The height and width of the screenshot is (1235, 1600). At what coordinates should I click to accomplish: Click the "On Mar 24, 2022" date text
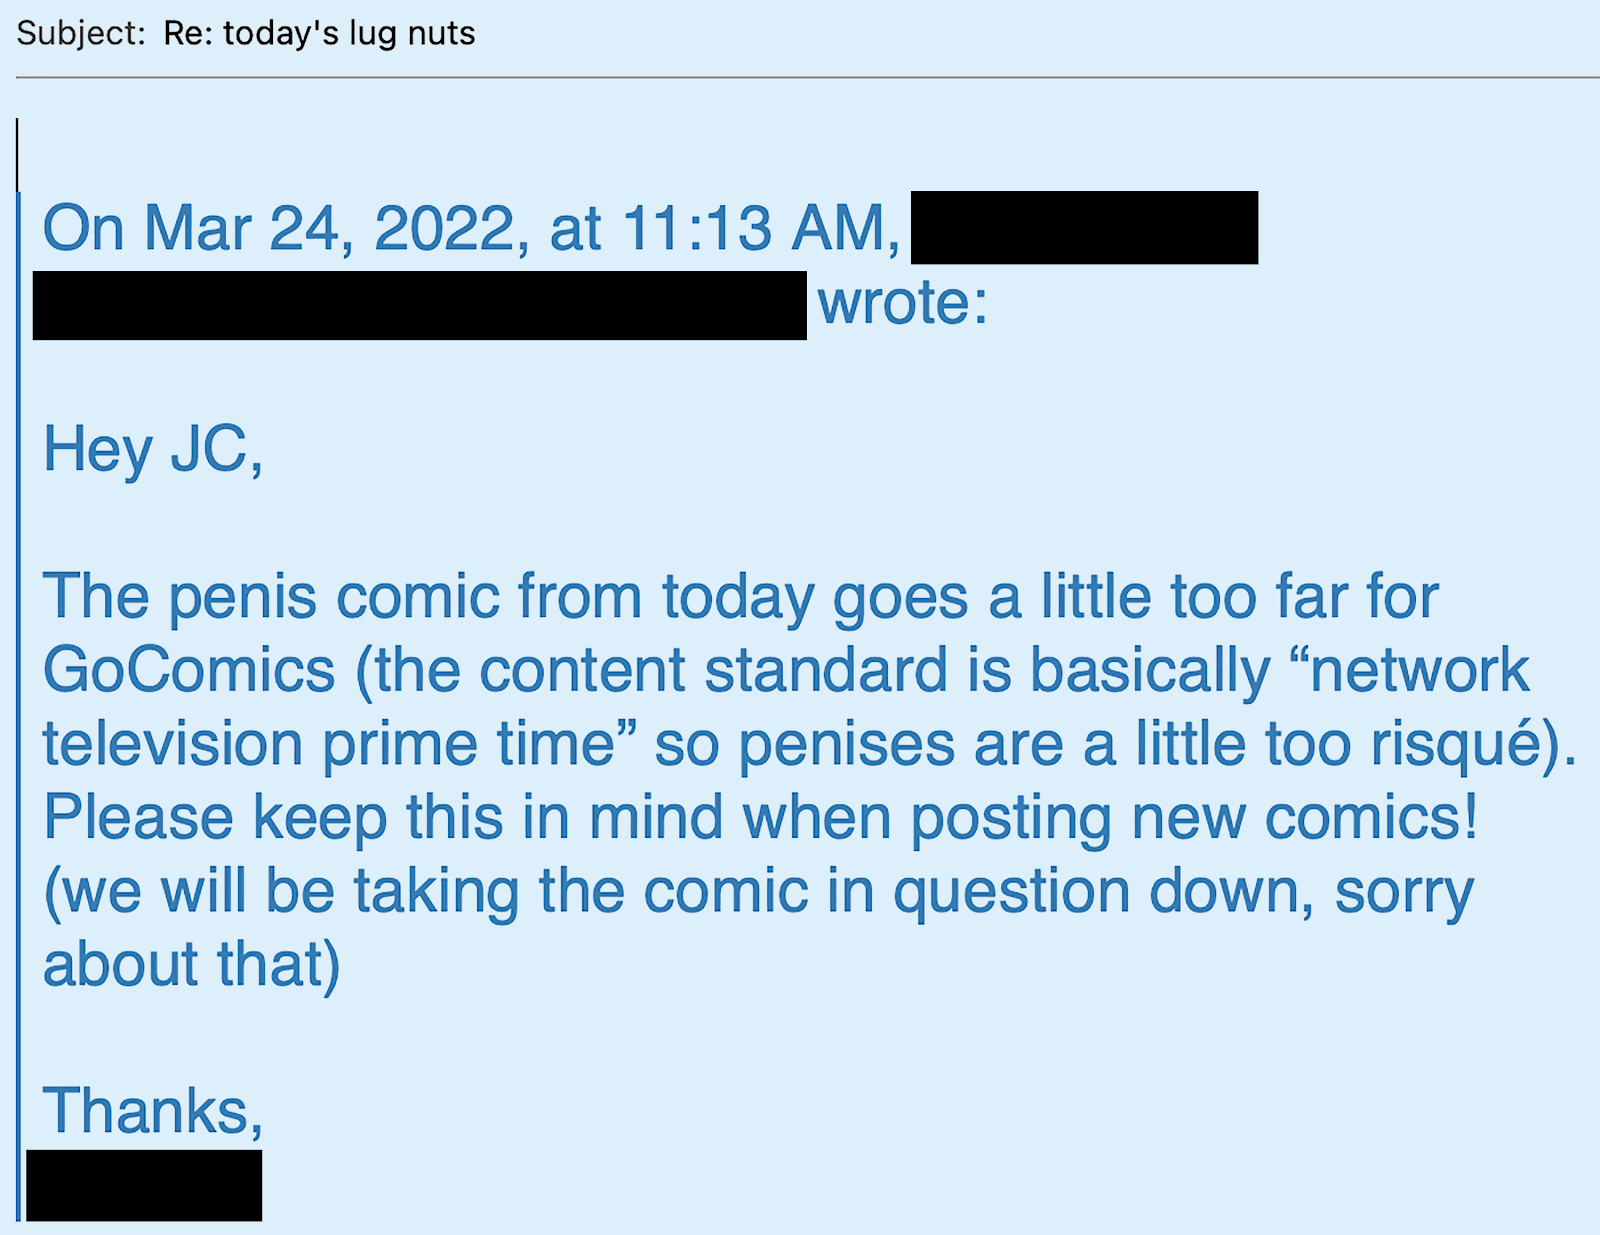(278, 229)
